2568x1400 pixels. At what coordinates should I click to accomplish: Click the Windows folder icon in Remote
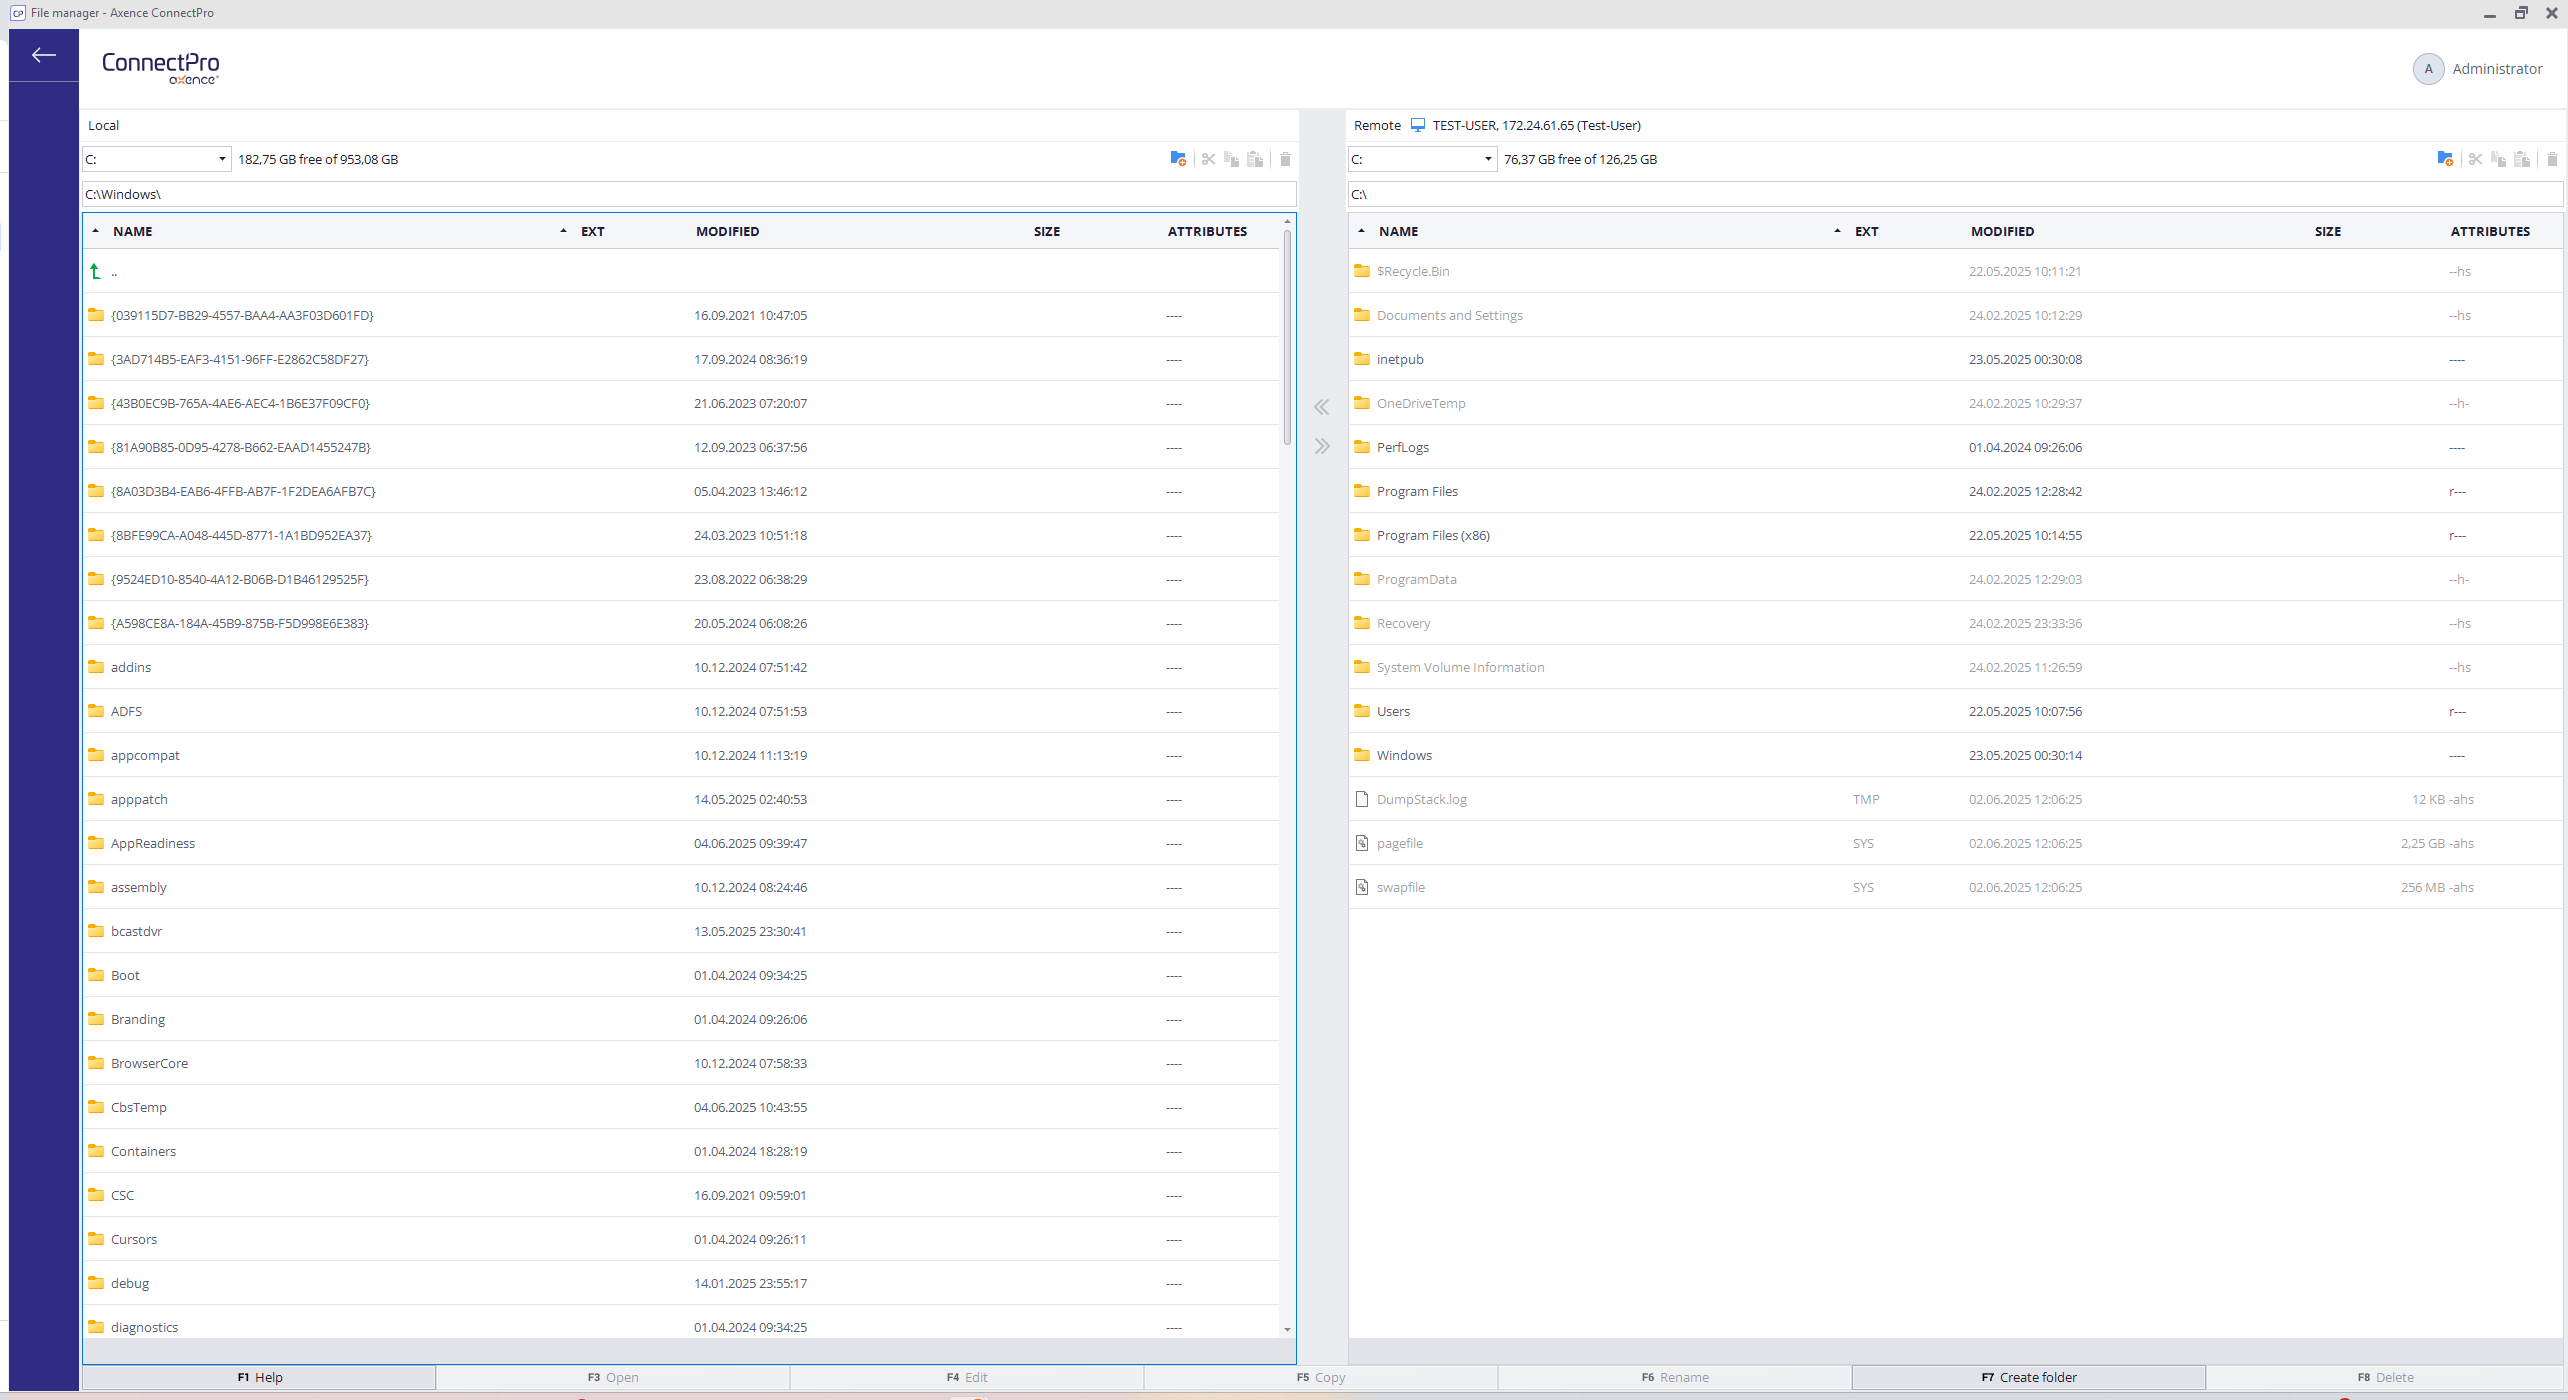coord(1362,755)
